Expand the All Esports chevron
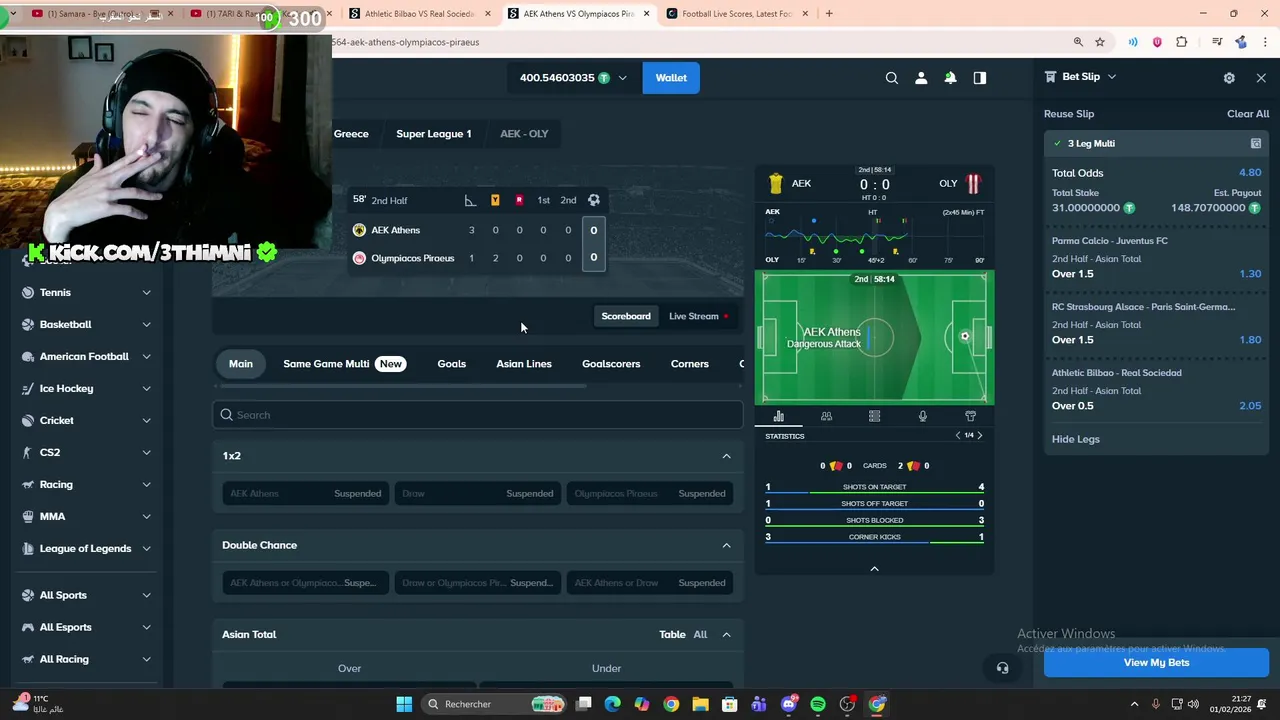The width and height of the screenshot is (1280, 720). 146,627
